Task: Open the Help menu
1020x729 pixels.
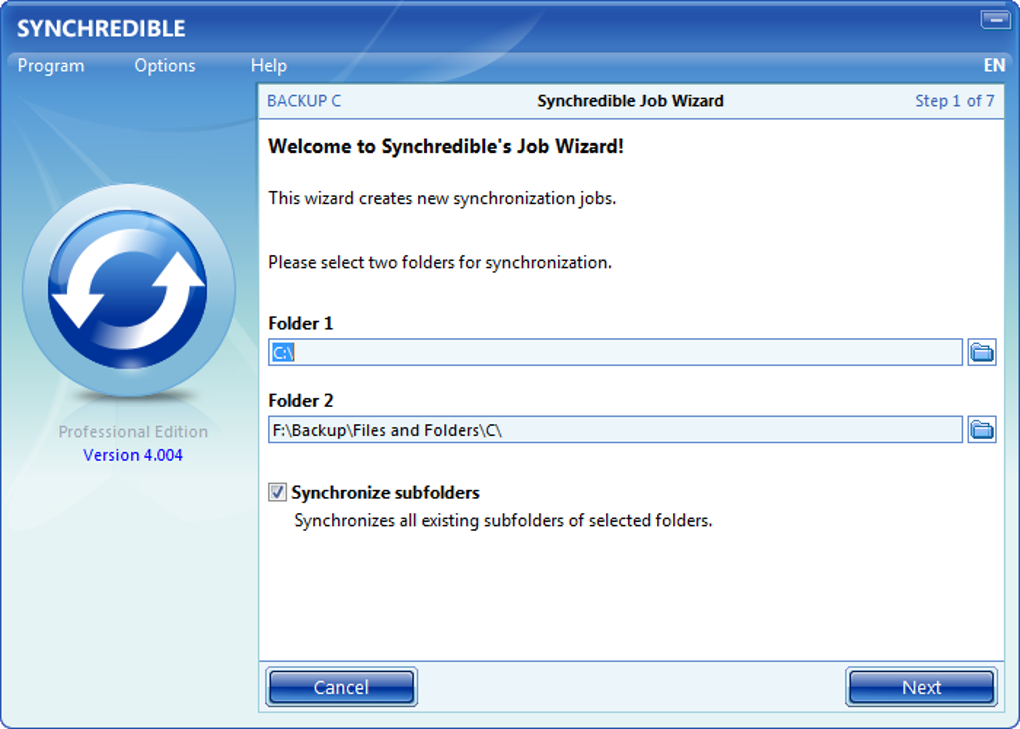Action: [x=269, y=66]
